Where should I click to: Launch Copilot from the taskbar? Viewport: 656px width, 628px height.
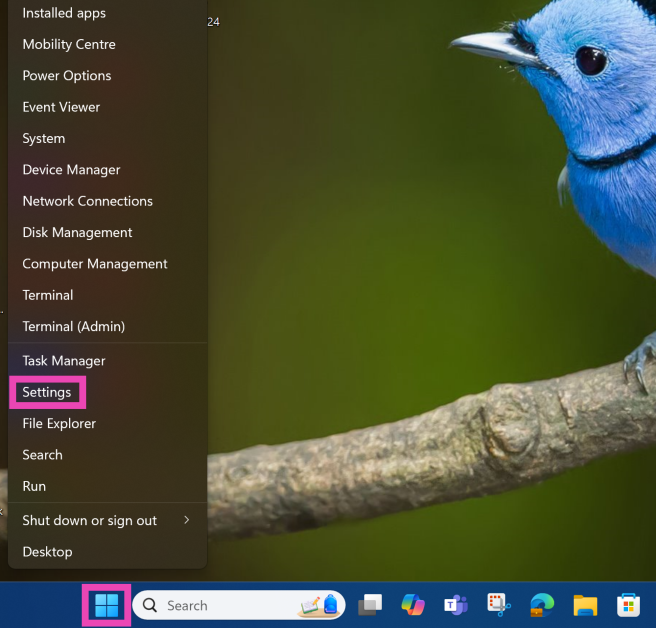coord(413,605)
